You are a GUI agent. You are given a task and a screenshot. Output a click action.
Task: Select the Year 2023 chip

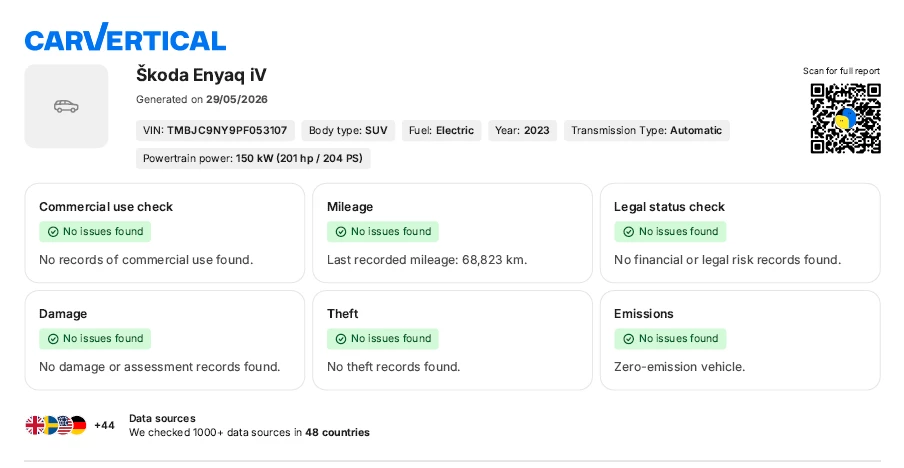pos(522,130)
